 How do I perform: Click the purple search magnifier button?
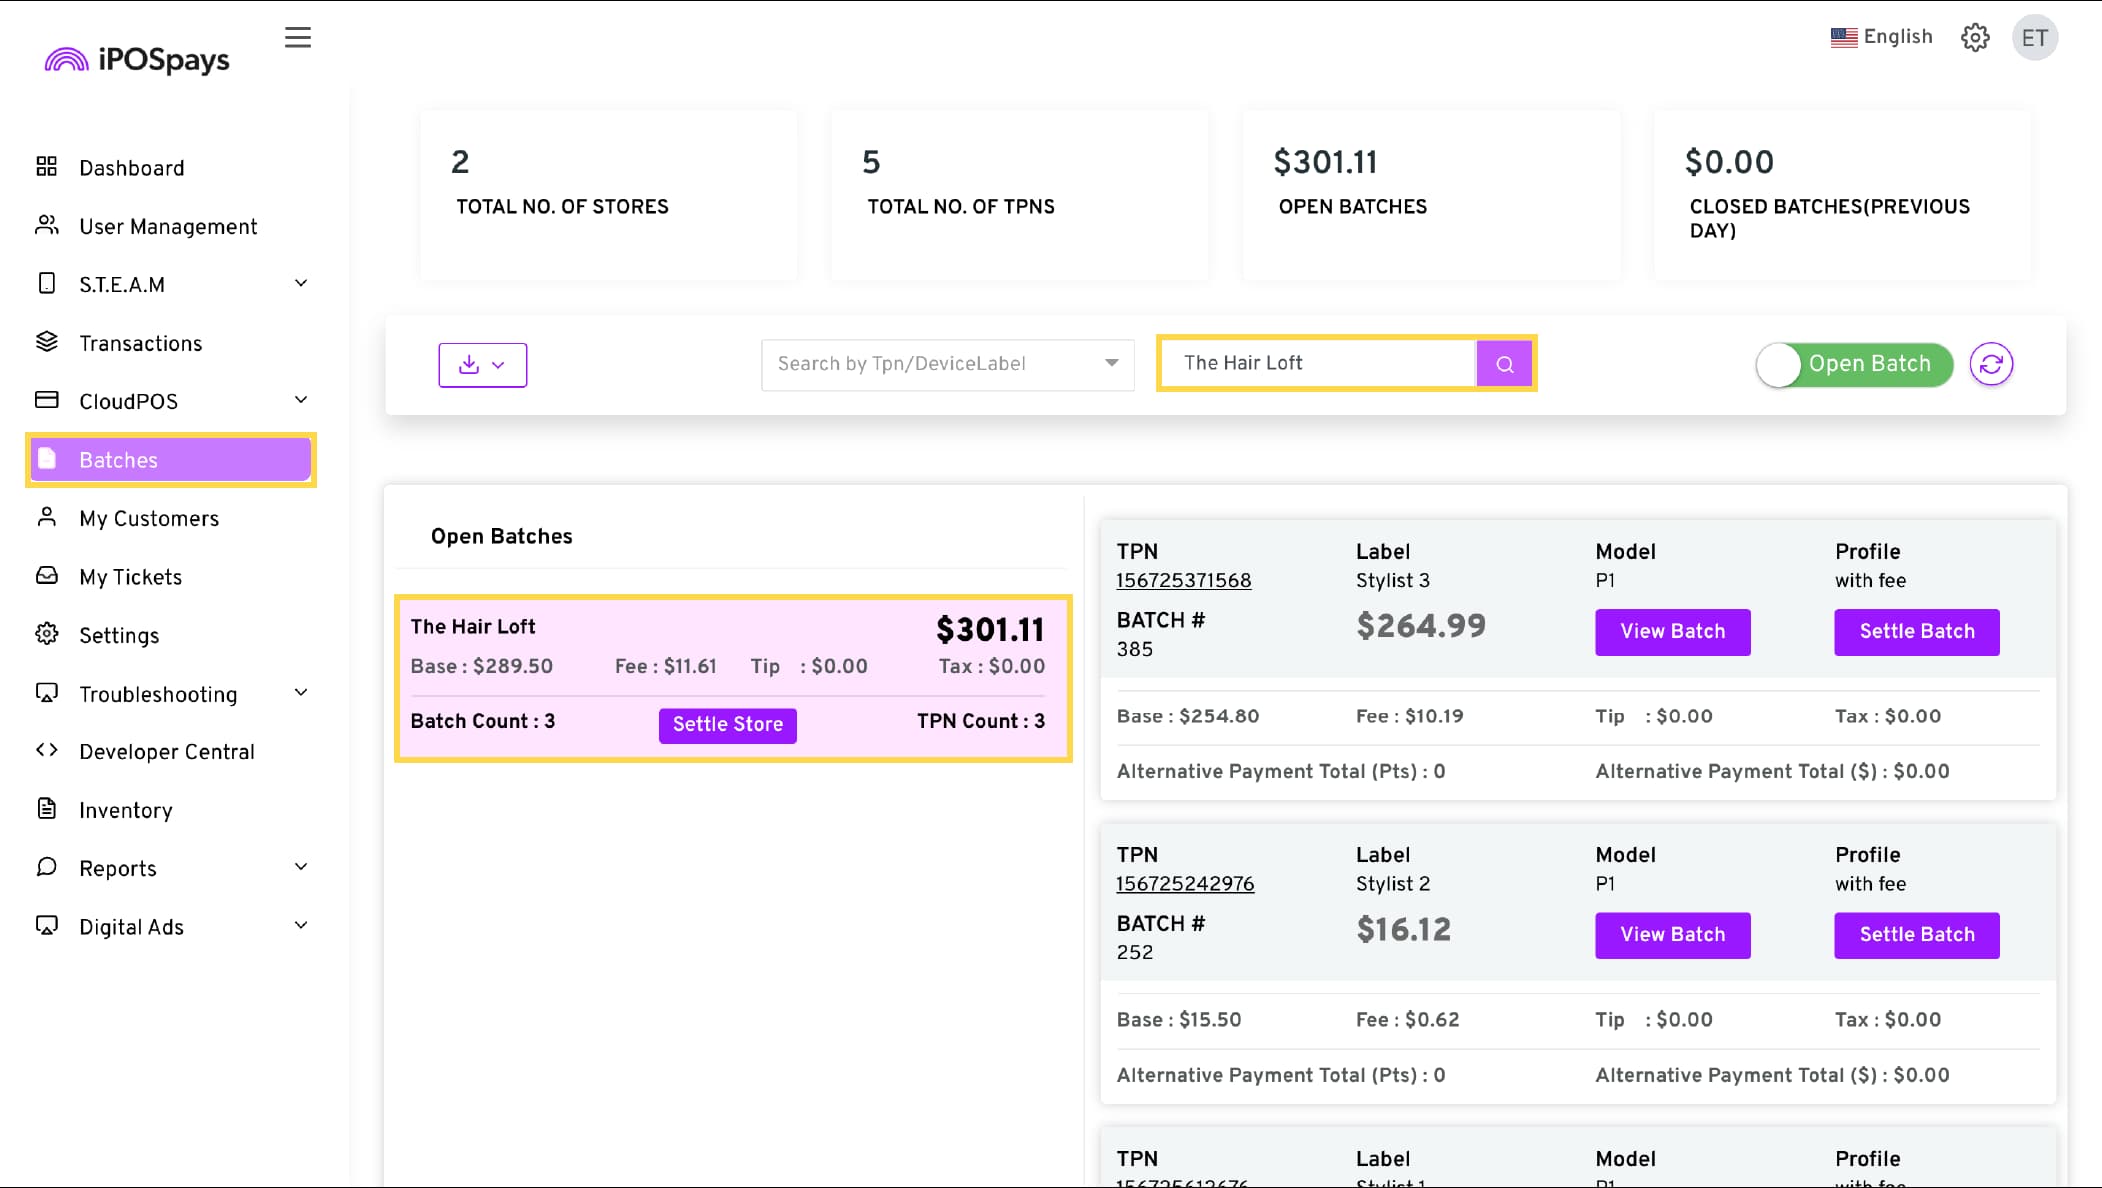point(1504,364)
